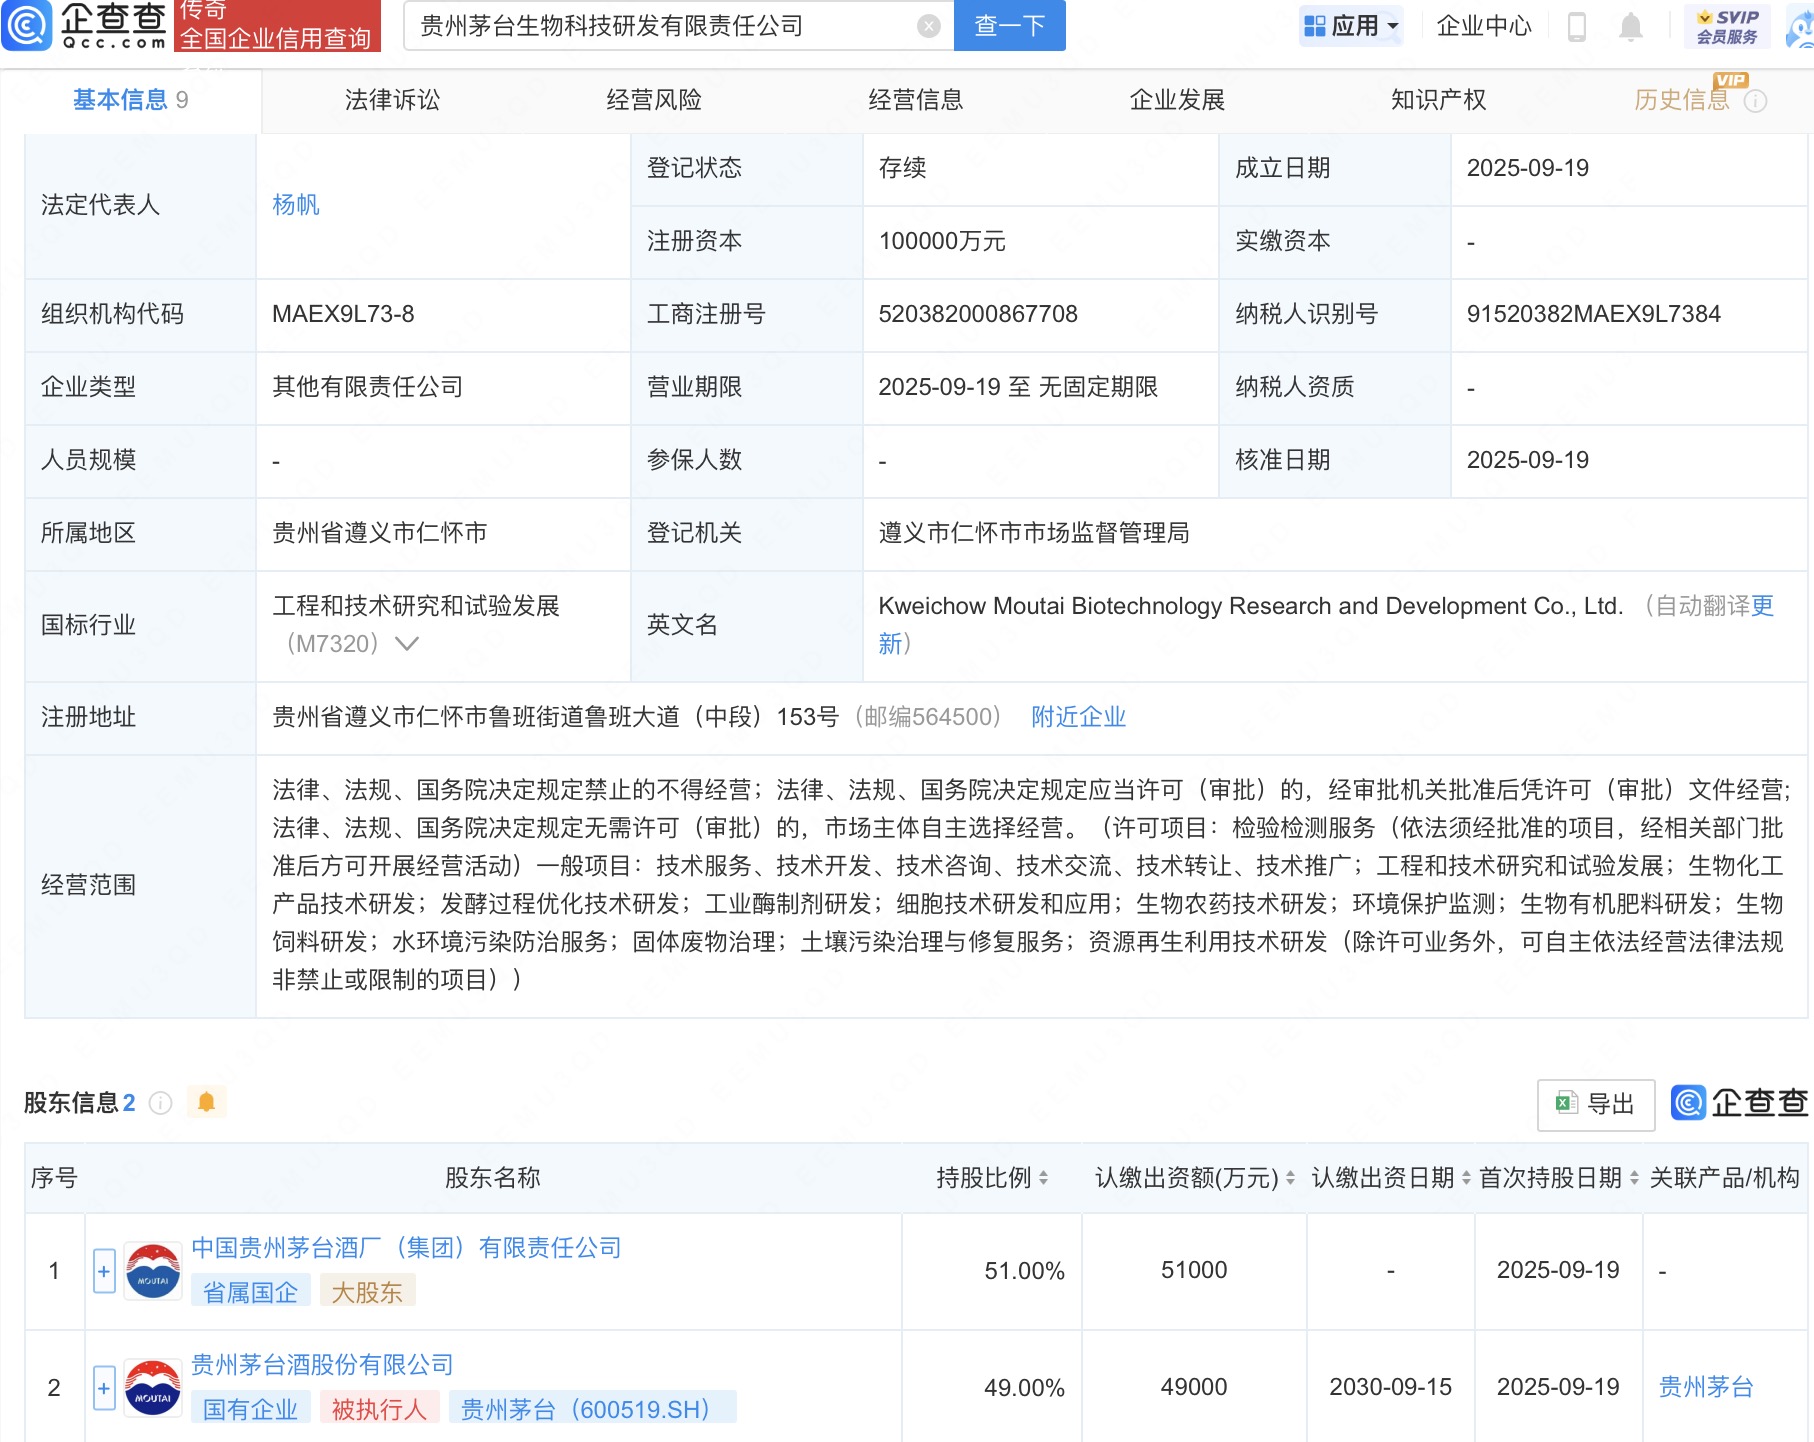1814x1442 pixels.
Task: Switch to the 知识产权 tab
Action: point(1438,100)
